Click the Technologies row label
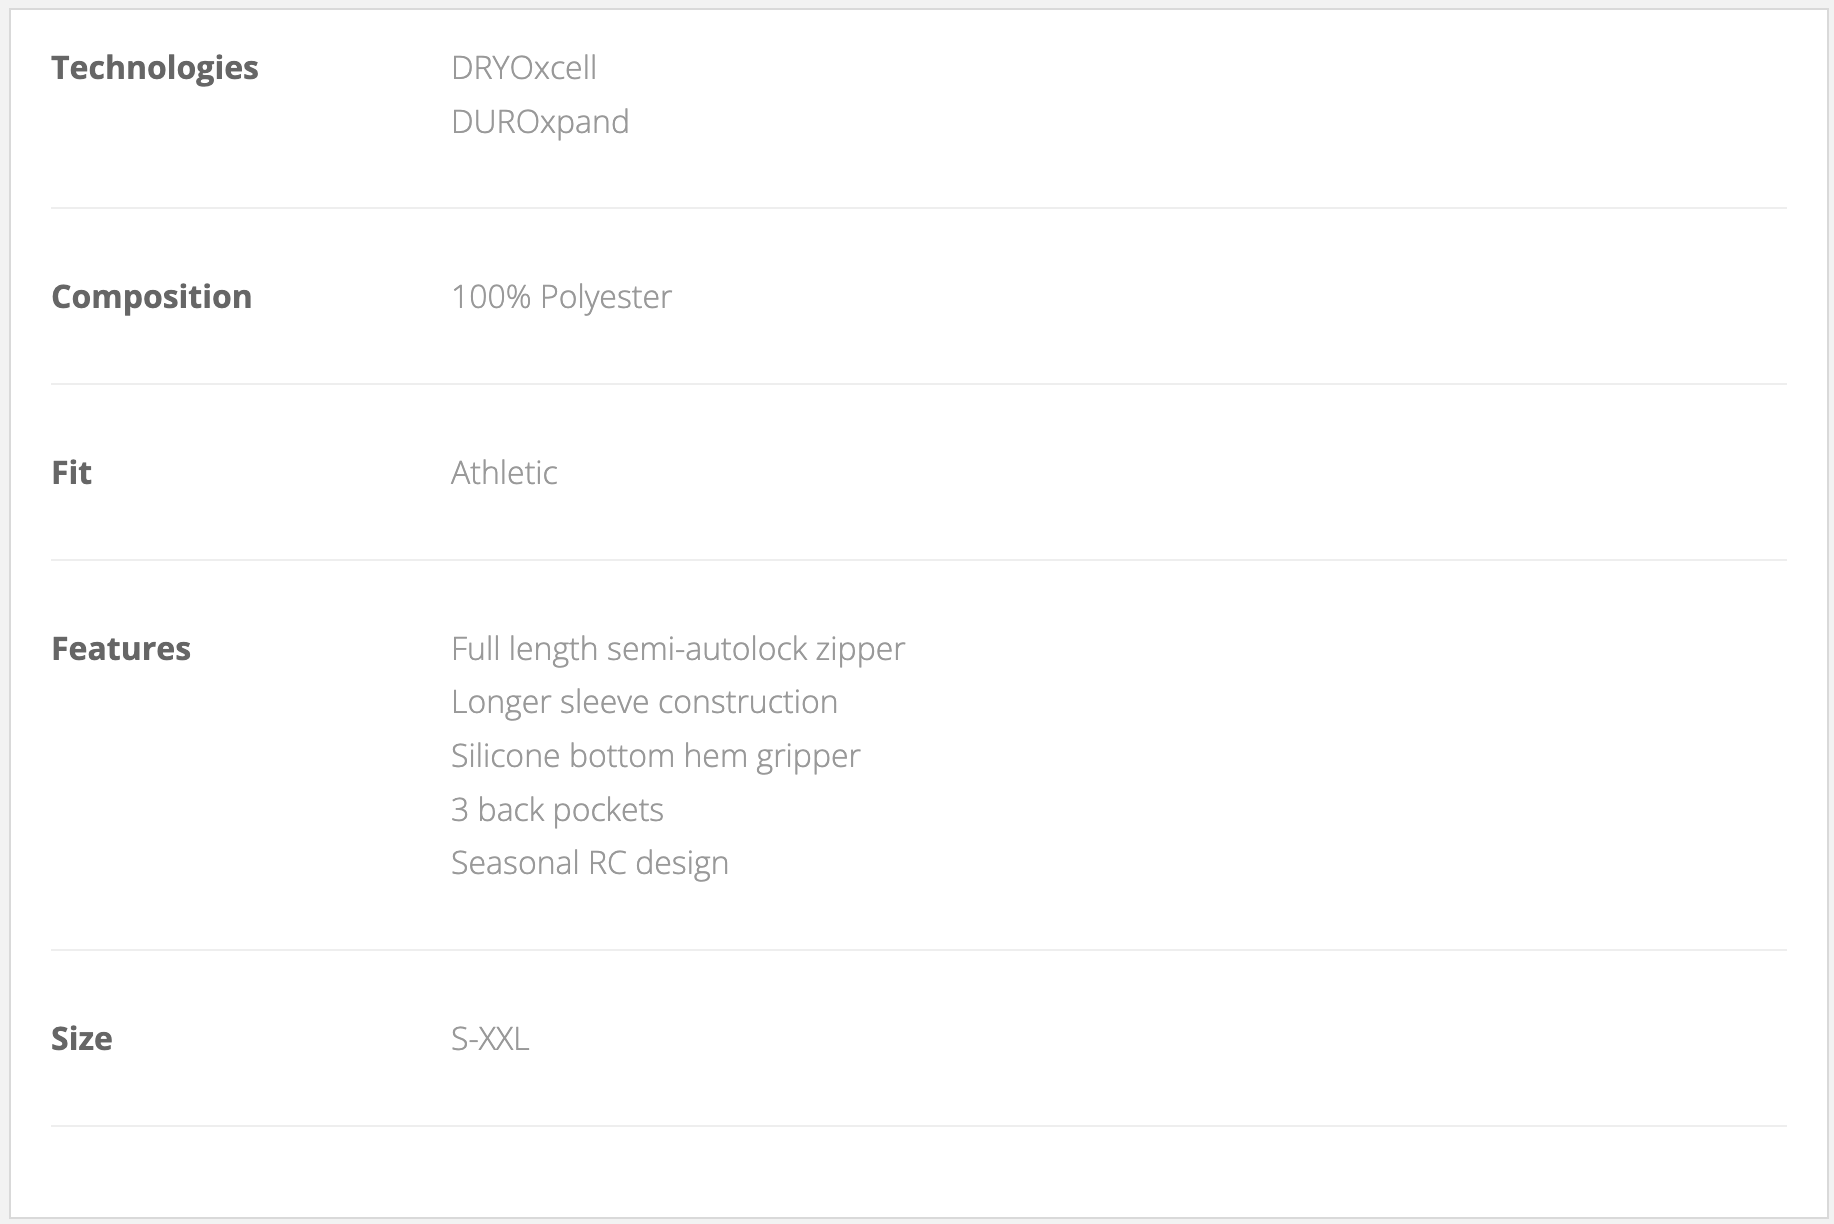The image size is (1834, 1224). tap(155, 68)
